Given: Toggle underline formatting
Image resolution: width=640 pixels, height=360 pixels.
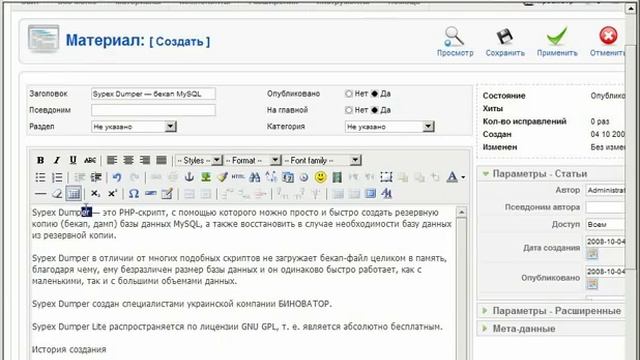Looking at the screenshot, I should pos(73,160).
